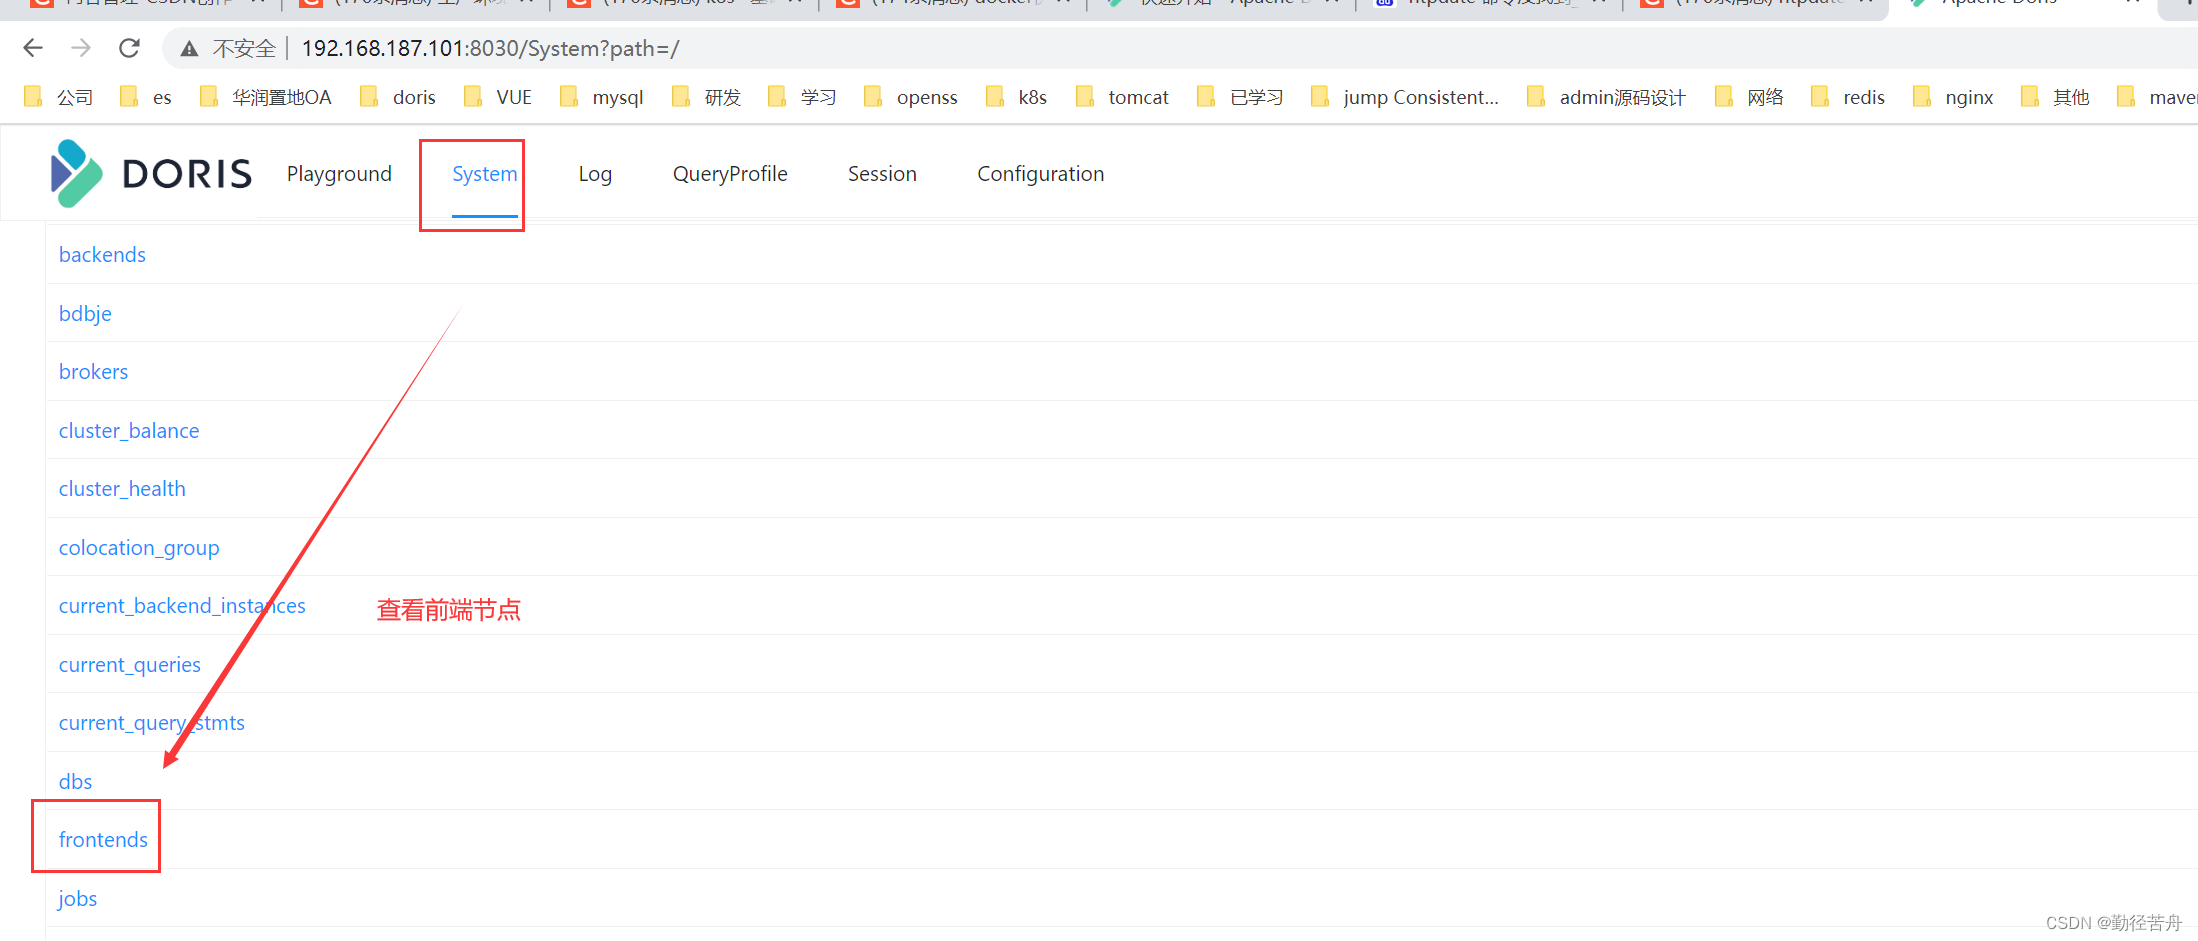Open the 网络 bookmark folder
Image resolution: width=2198 pixels, height=941 pixels.
click(x=1749, y=97)
